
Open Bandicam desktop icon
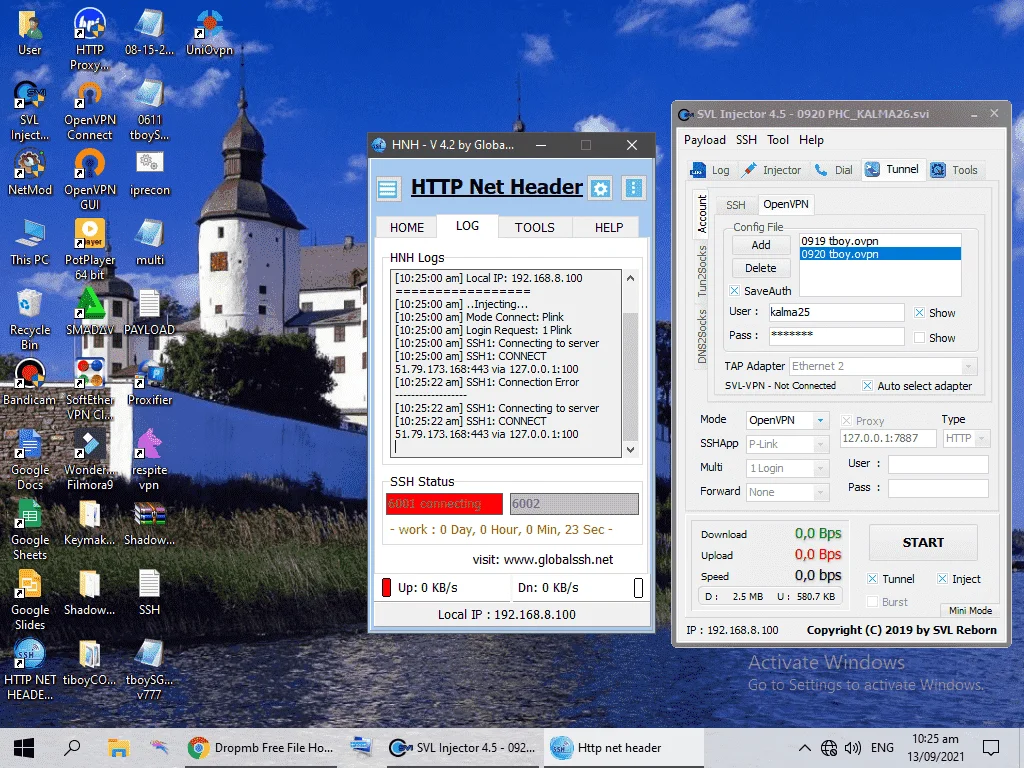point(29,382)
